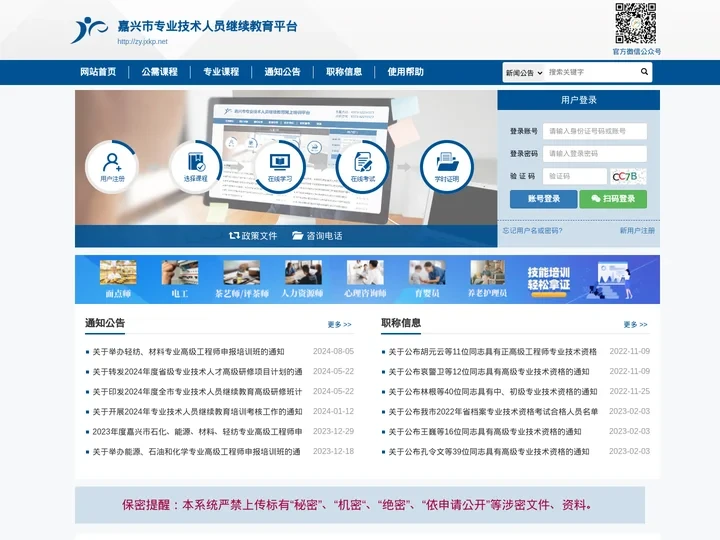720x540 pixels.
Task: Open 职称信息 navigation item
Action: pyautogui.click(x=344, y=72)
